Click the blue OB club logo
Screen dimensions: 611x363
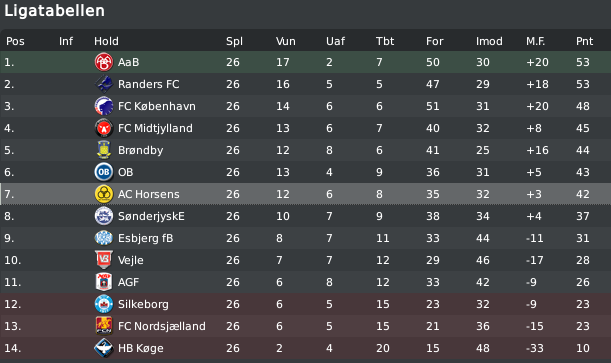(x=104, y=172)
